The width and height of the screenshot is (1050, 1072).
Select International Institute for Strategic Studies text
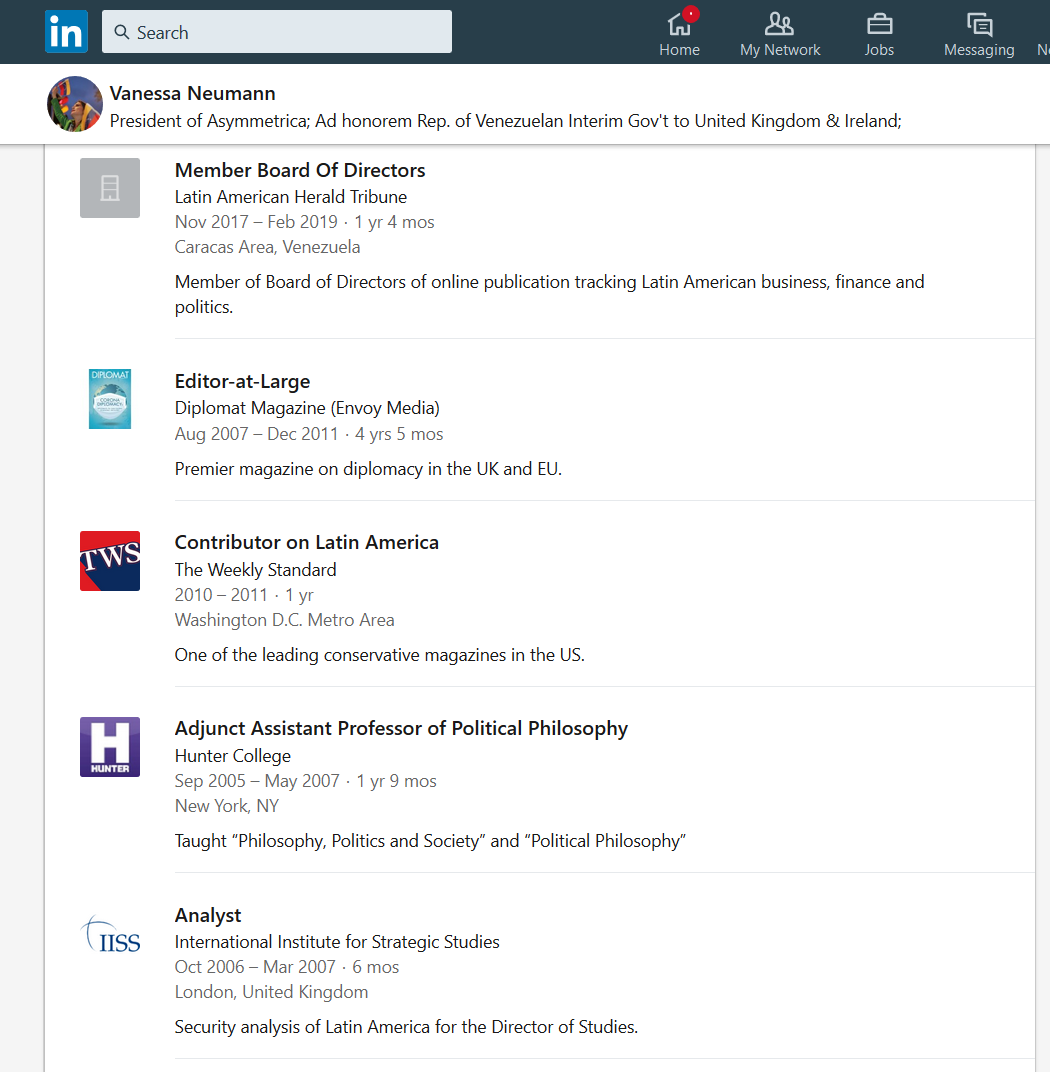pos(337,942)
